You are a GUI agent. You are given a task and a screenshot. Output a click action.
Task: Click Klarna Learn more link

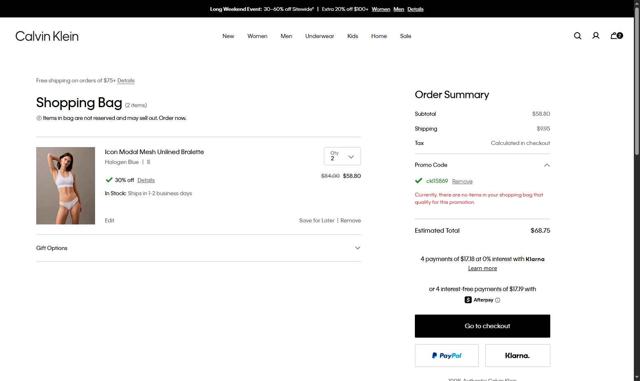tap(482, 268)
